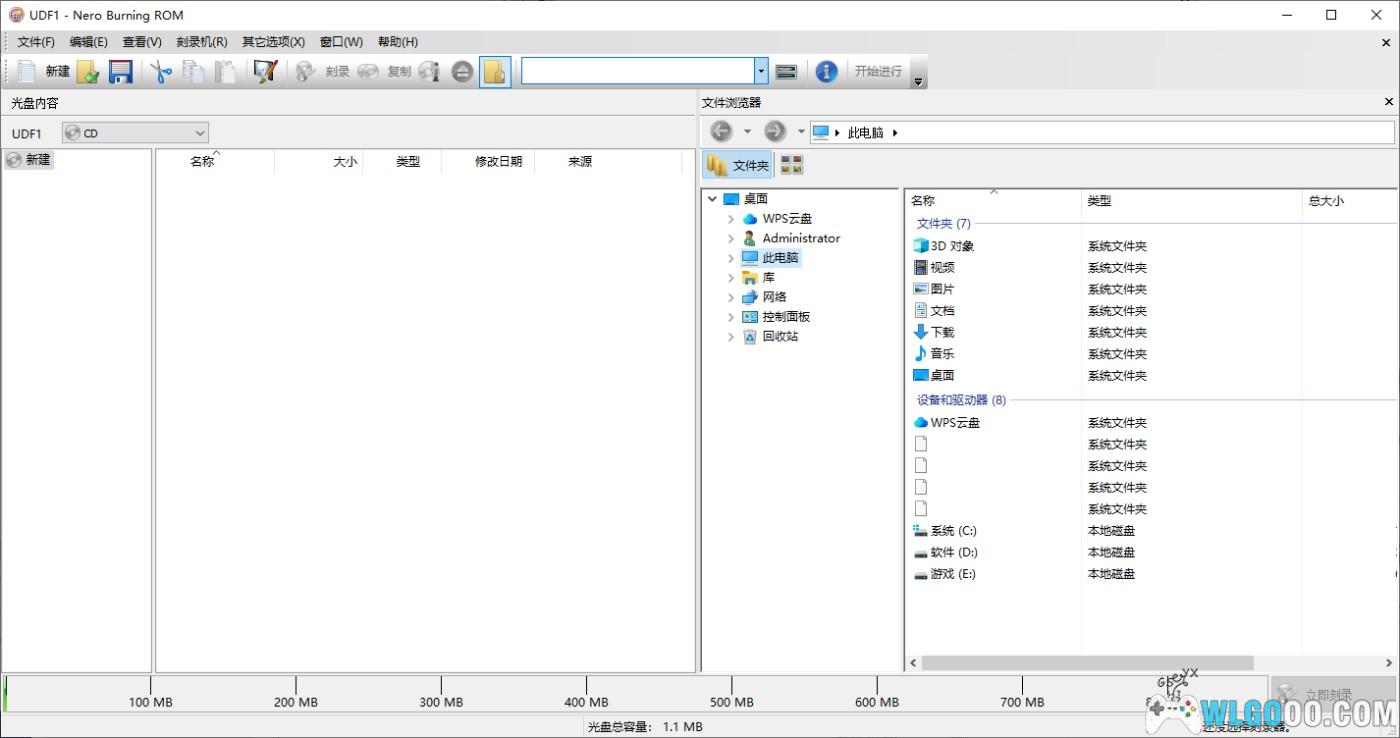
Task: Open the CD disc type dropdown
Action: (x=135, y=133)
